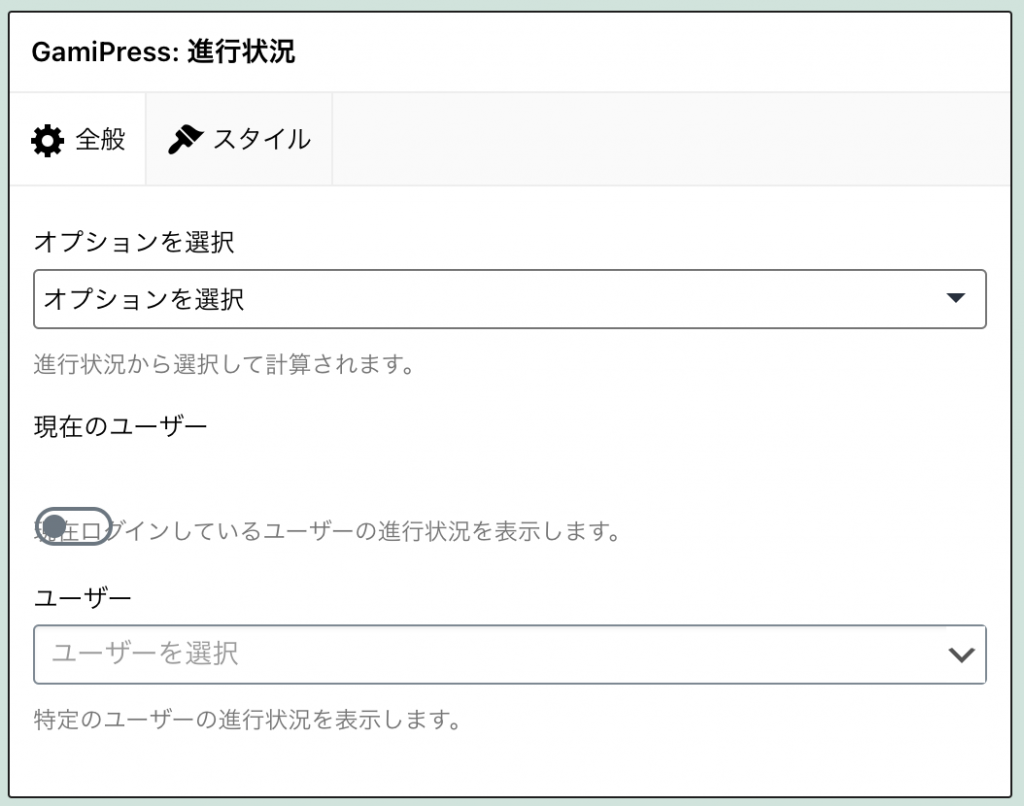This screenshot has height=806, width=1024.
Task: Click the ユーザーを選択 placeholder text
Action: [x=145, y=653]
